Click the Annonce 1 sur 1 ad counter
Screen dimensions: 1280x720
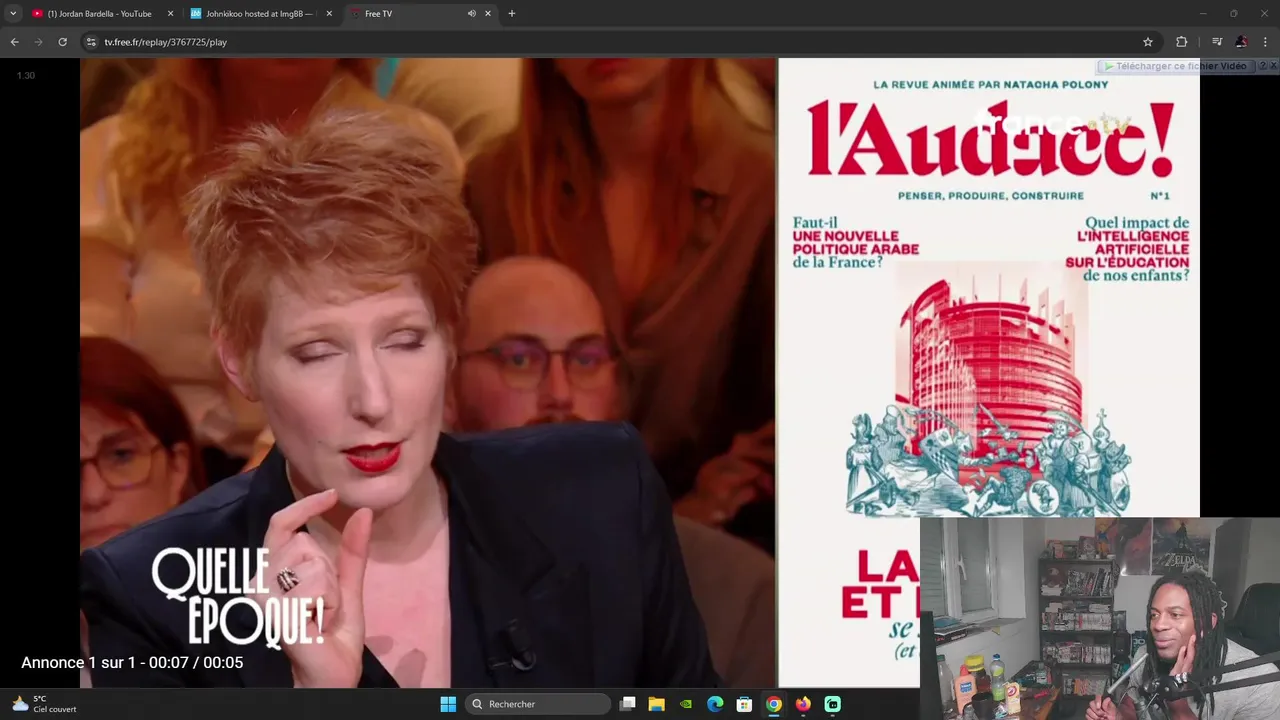click(132, 662)
